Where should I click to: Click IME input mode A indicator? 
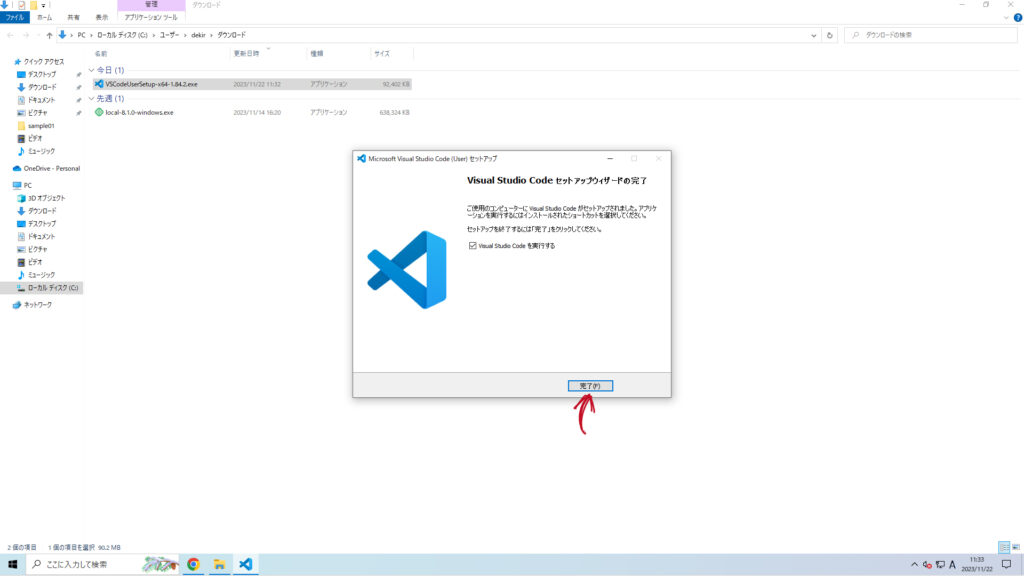coord(952,565)
